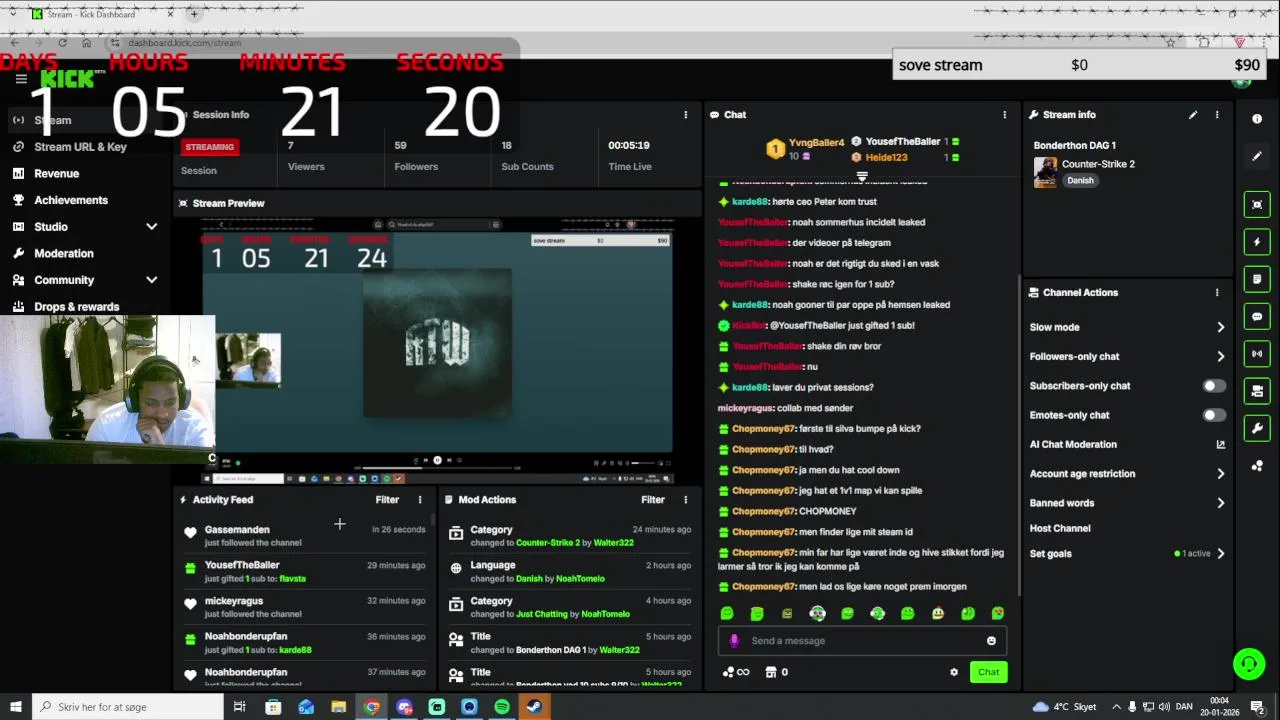1280x720 pixels.
Task: Open Session Info panel kebab menu
Action: [686, 115]
